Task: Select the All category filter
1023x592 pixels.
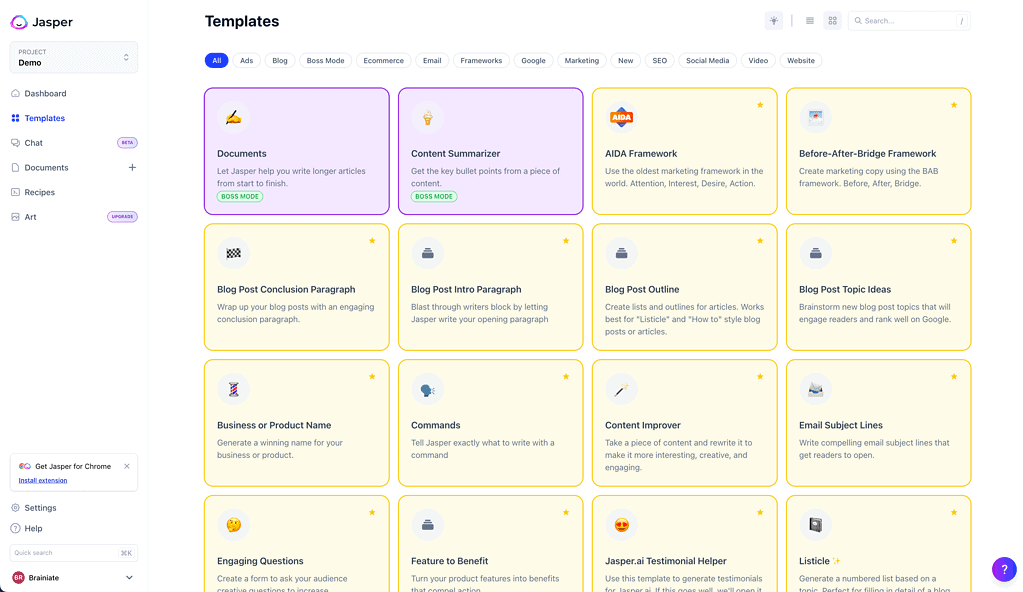Action: [217, 61]
